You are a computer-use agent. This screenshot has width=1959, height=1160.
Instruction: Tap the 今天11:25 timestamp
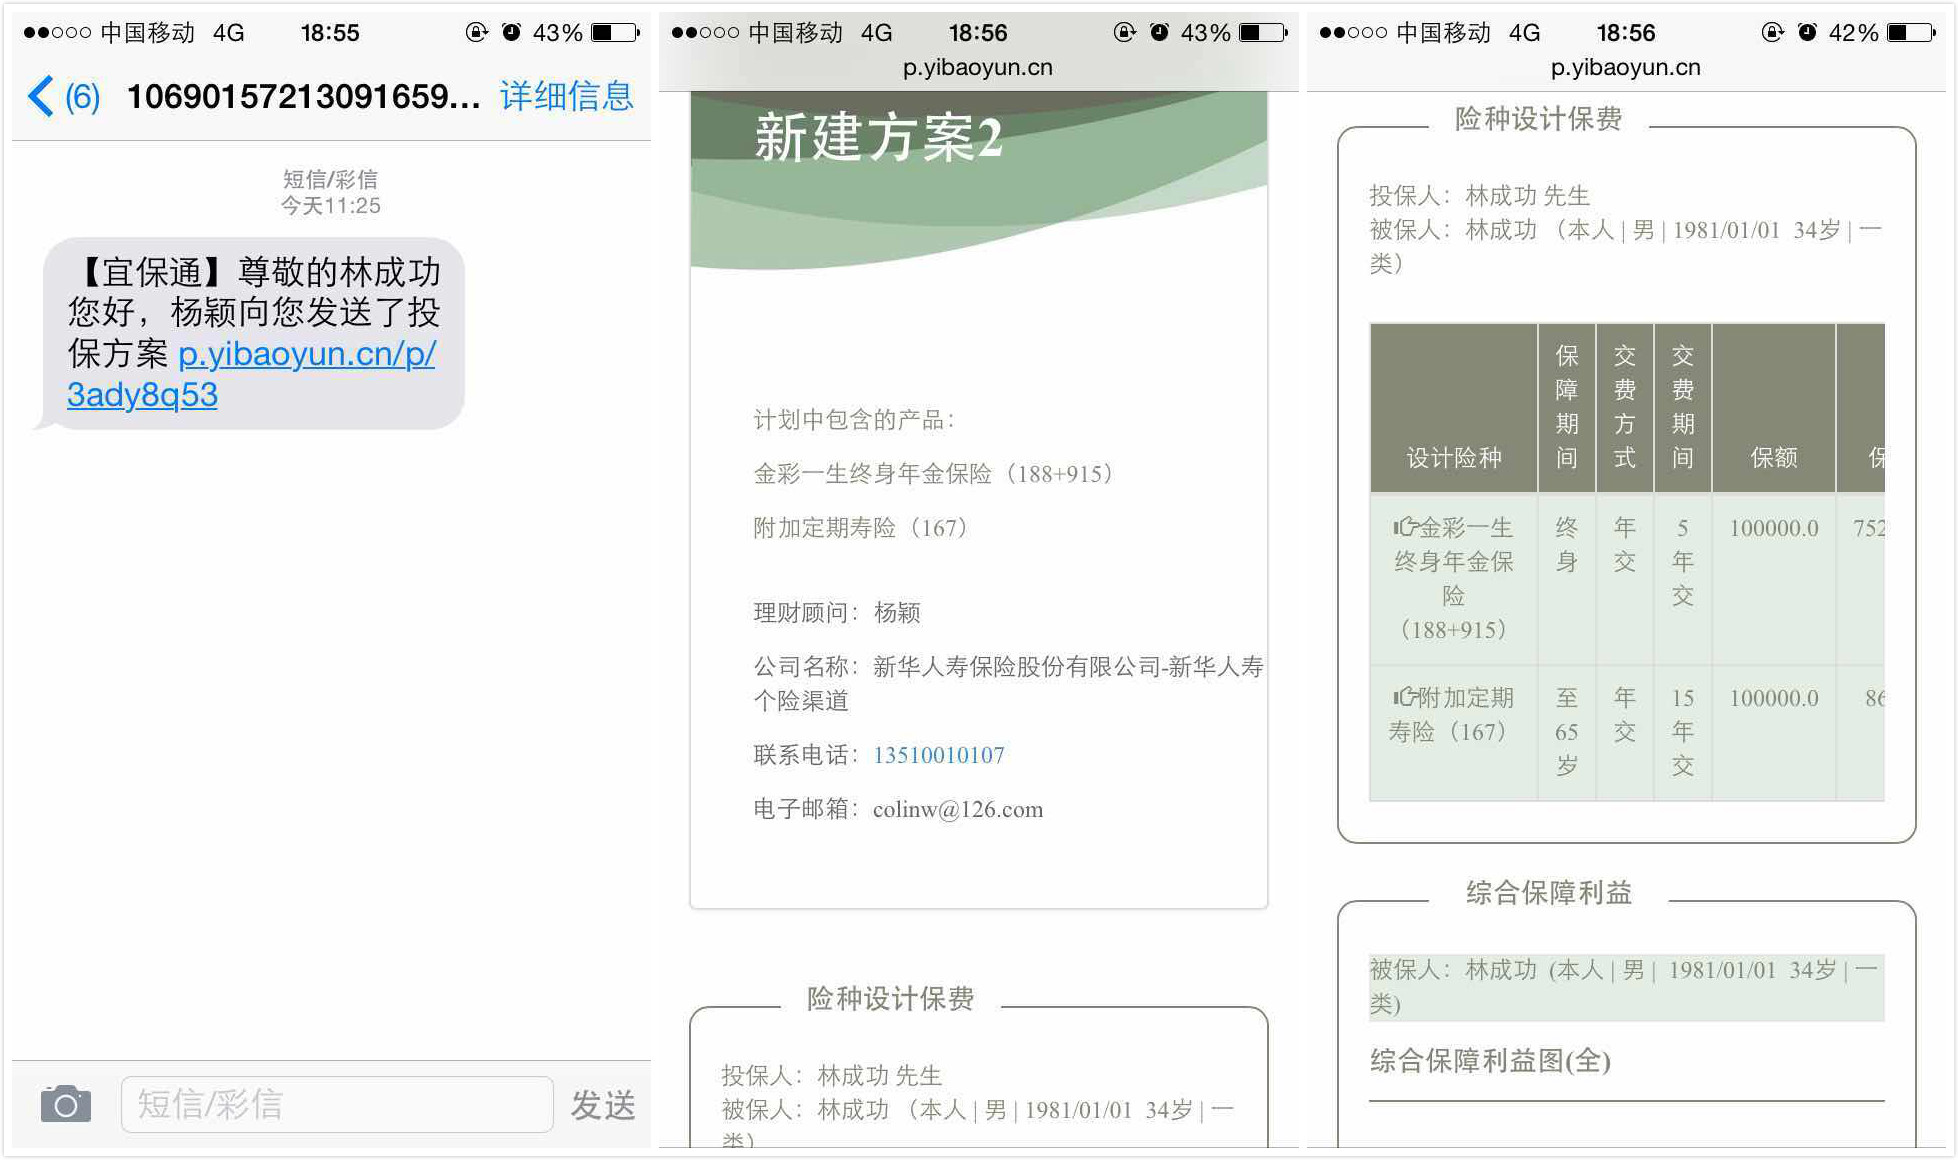pos(330,206)
